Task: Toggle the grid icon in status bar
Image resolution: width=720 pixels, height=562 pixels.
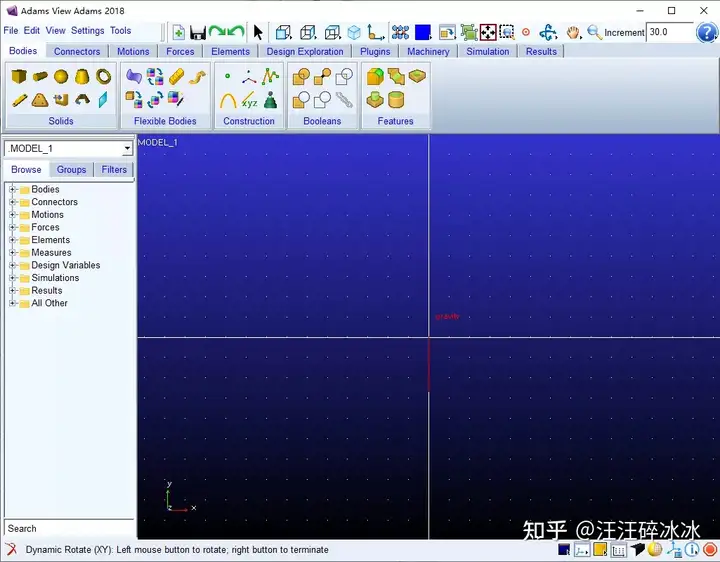Action: click(619, 550)
